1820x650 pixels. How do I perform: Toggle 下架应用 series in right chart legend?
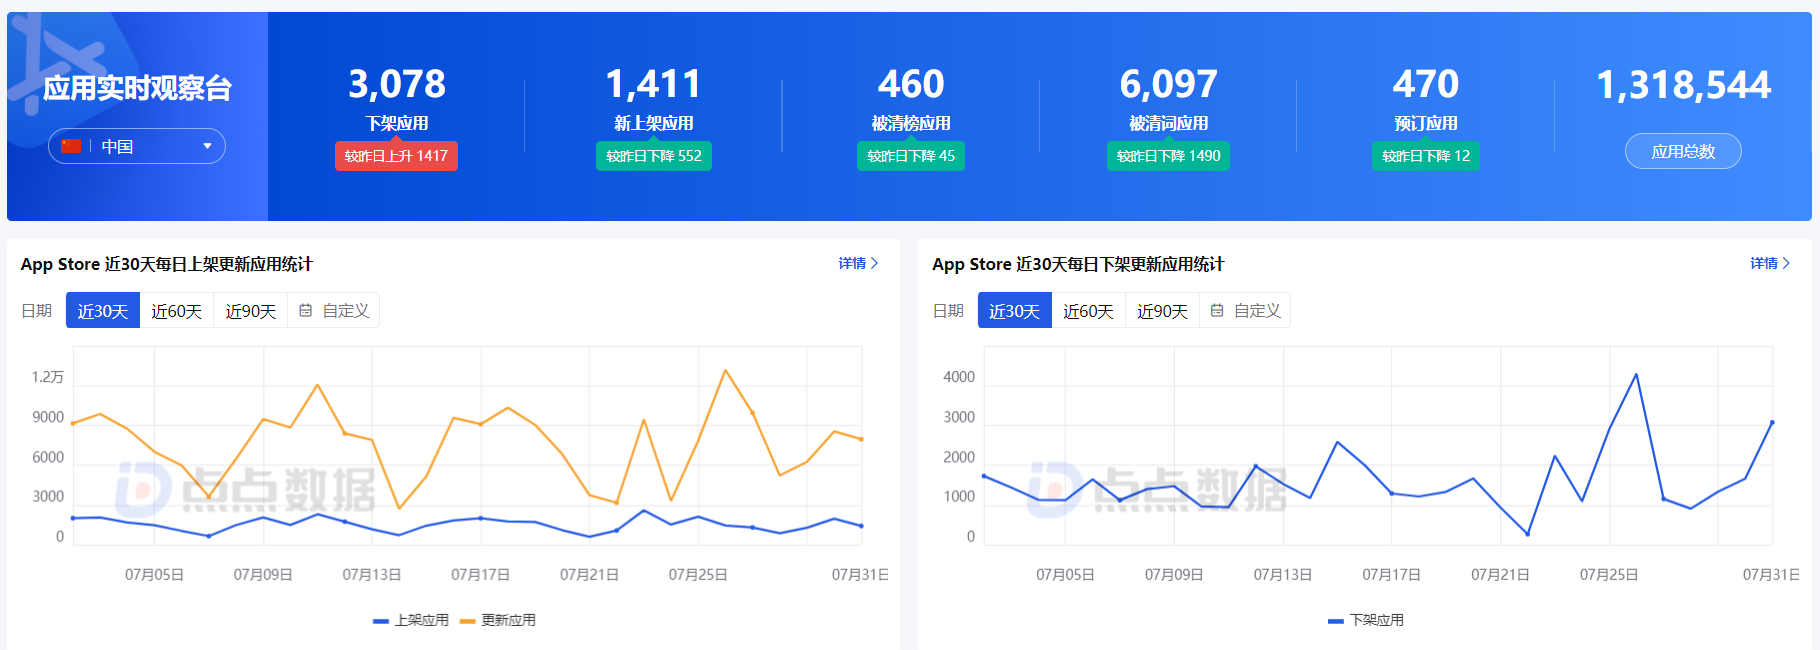(x=1366, y=621)
